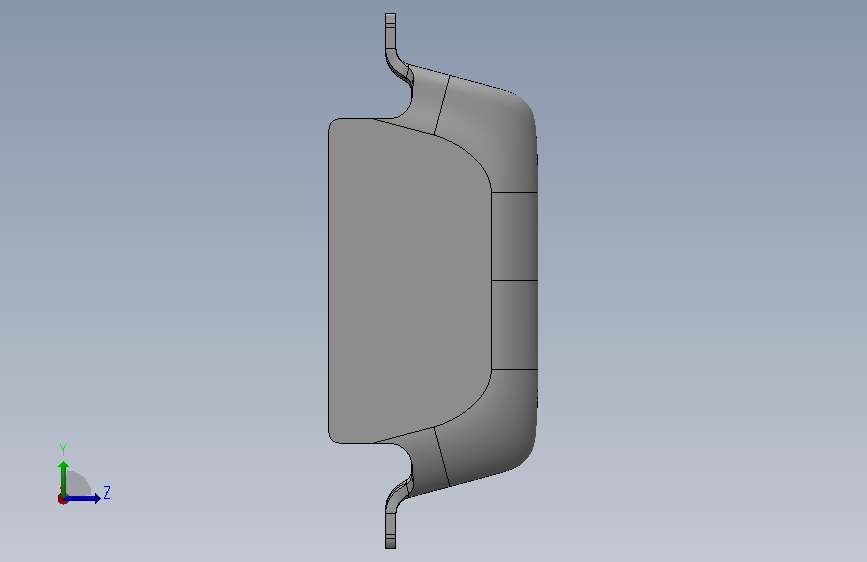Select the bottom mounting flange tab of the model
The height and width of the screenshot is (562, 867).
(390, 529)
